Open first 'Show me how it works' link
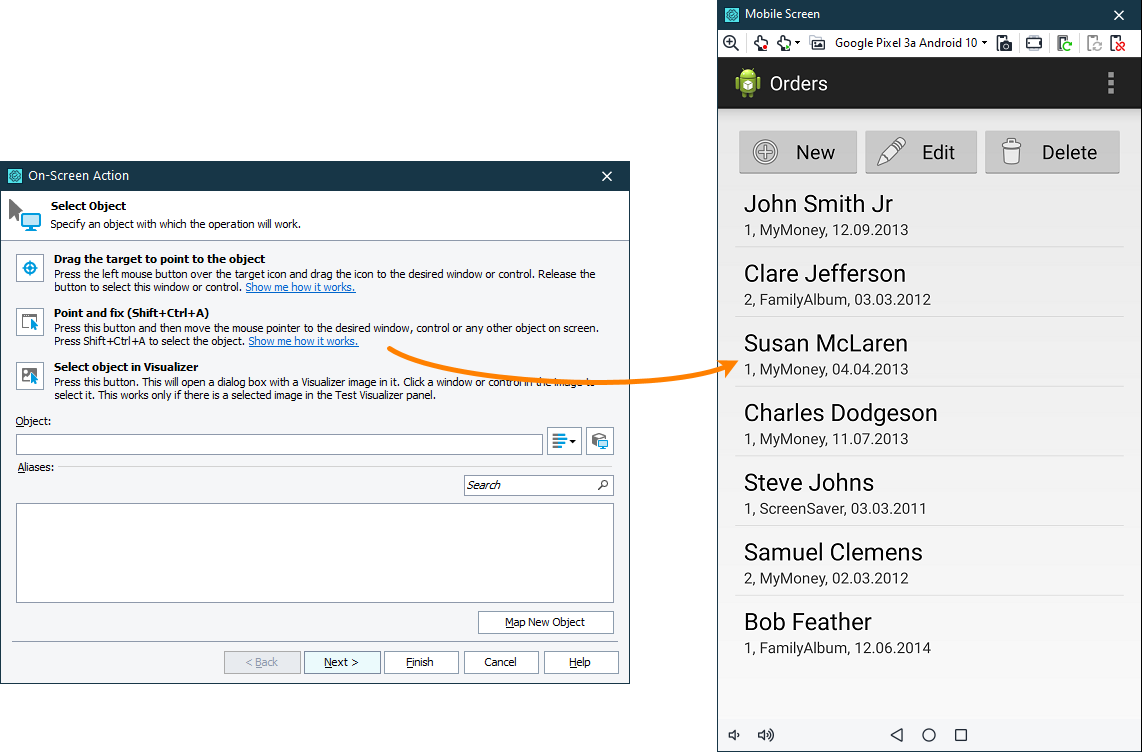 300,287
